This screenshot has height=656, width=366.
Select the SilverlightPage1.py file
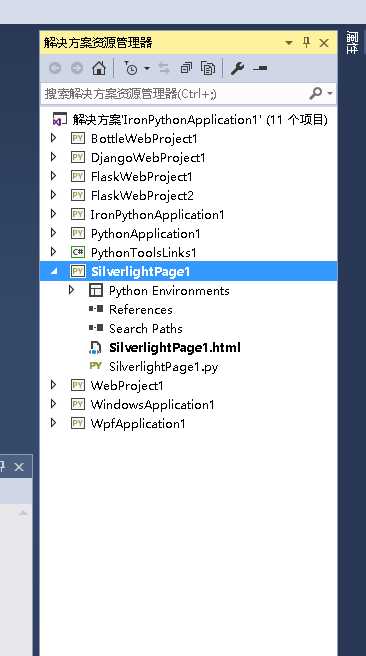[164, 366]
